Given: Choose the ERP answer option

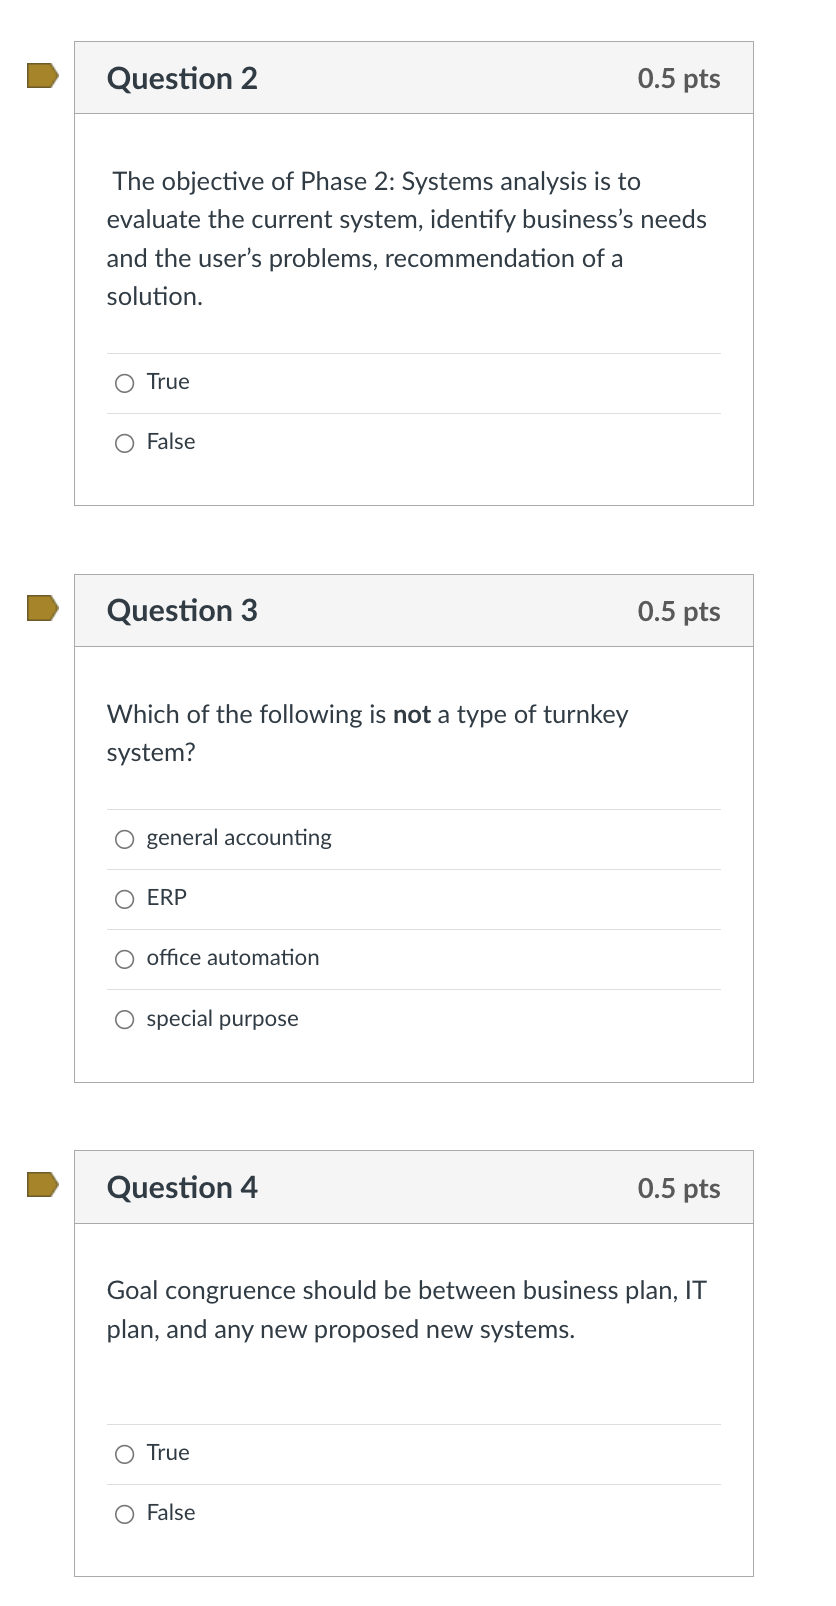Looking at the screenshot, I should [124, 899].
